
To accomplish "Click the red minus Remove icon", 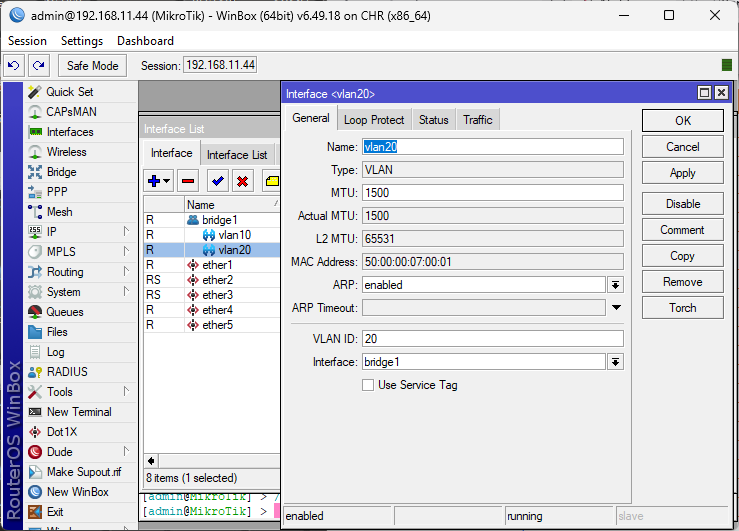I will point(187,181).
